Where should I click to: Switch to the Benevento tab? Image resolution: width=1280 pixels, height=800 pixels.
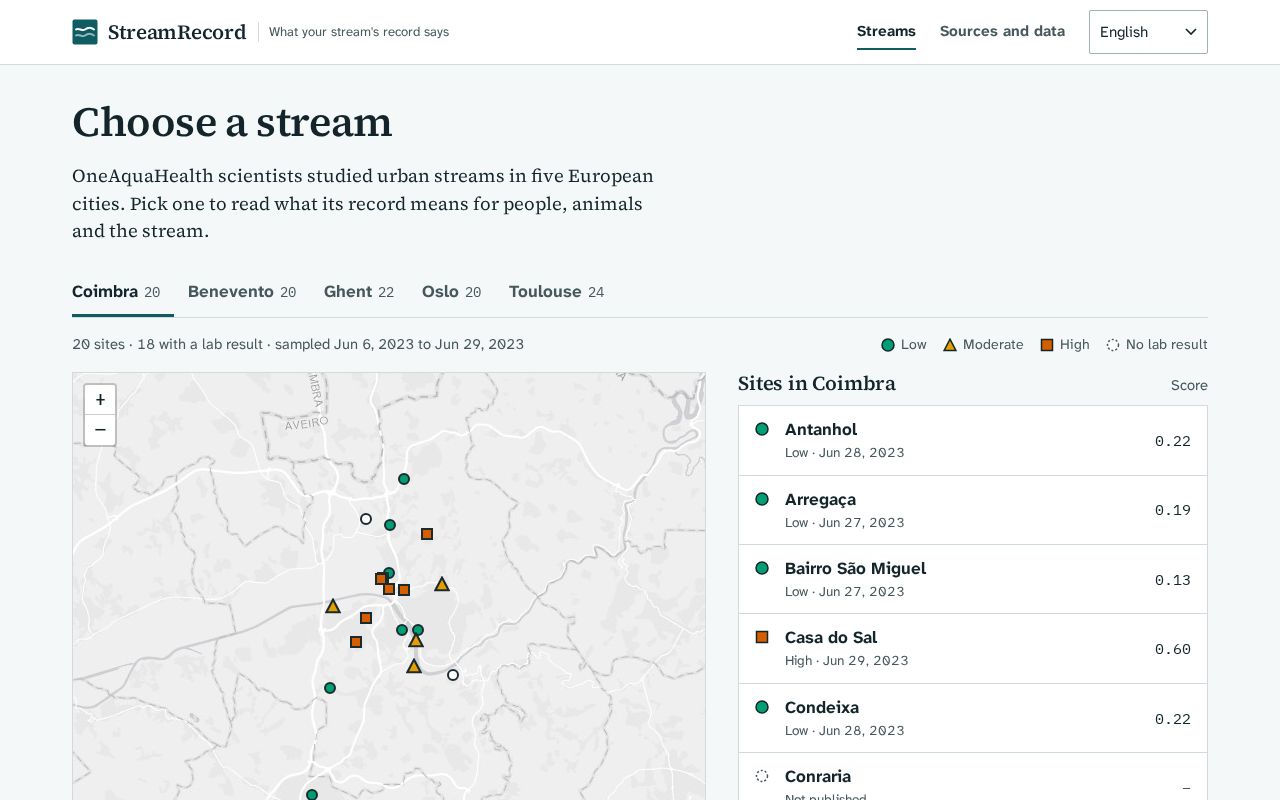click(242, 292)
